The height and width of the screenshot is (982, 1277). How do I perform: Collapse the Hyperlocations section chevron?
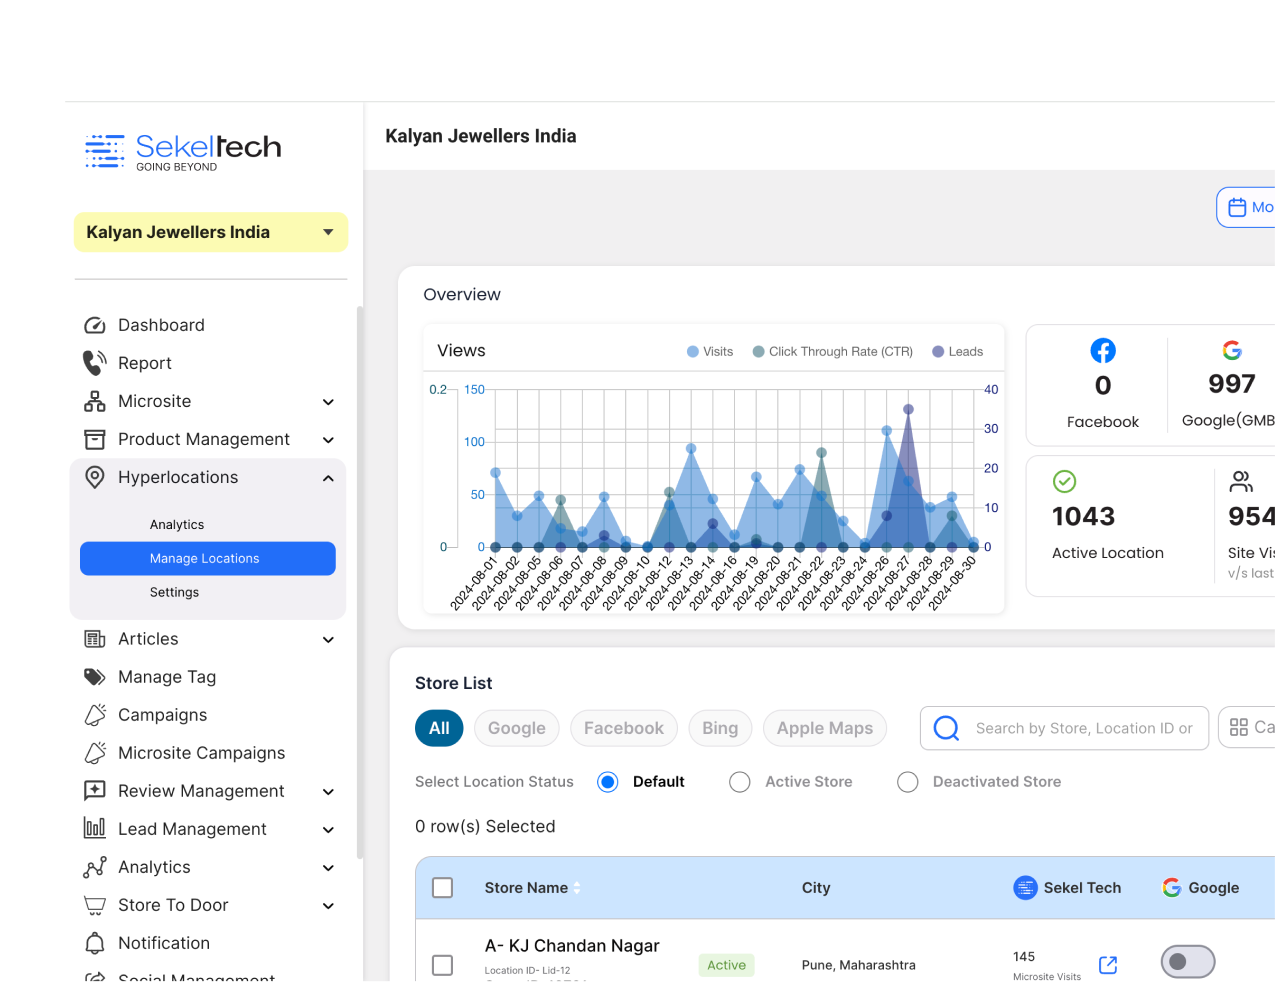pos(328,478)
